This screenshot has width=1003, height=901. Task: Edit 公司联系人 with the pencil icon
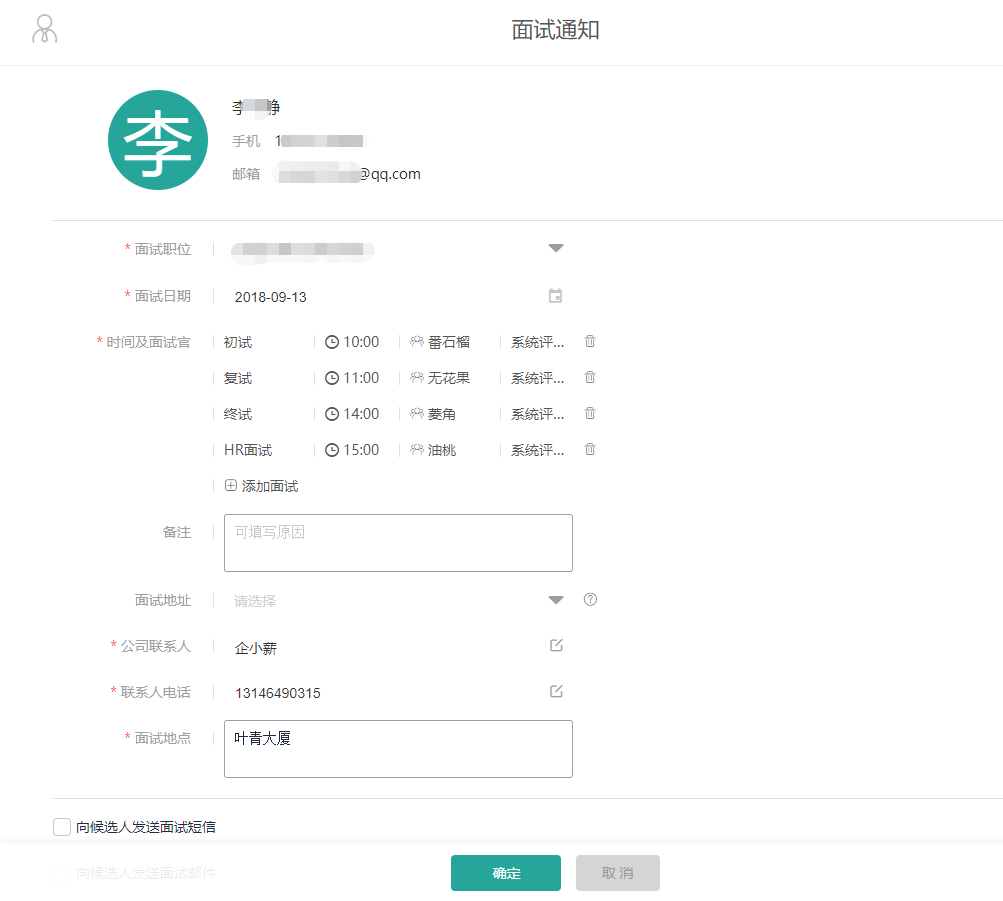[x=557, y=645]
